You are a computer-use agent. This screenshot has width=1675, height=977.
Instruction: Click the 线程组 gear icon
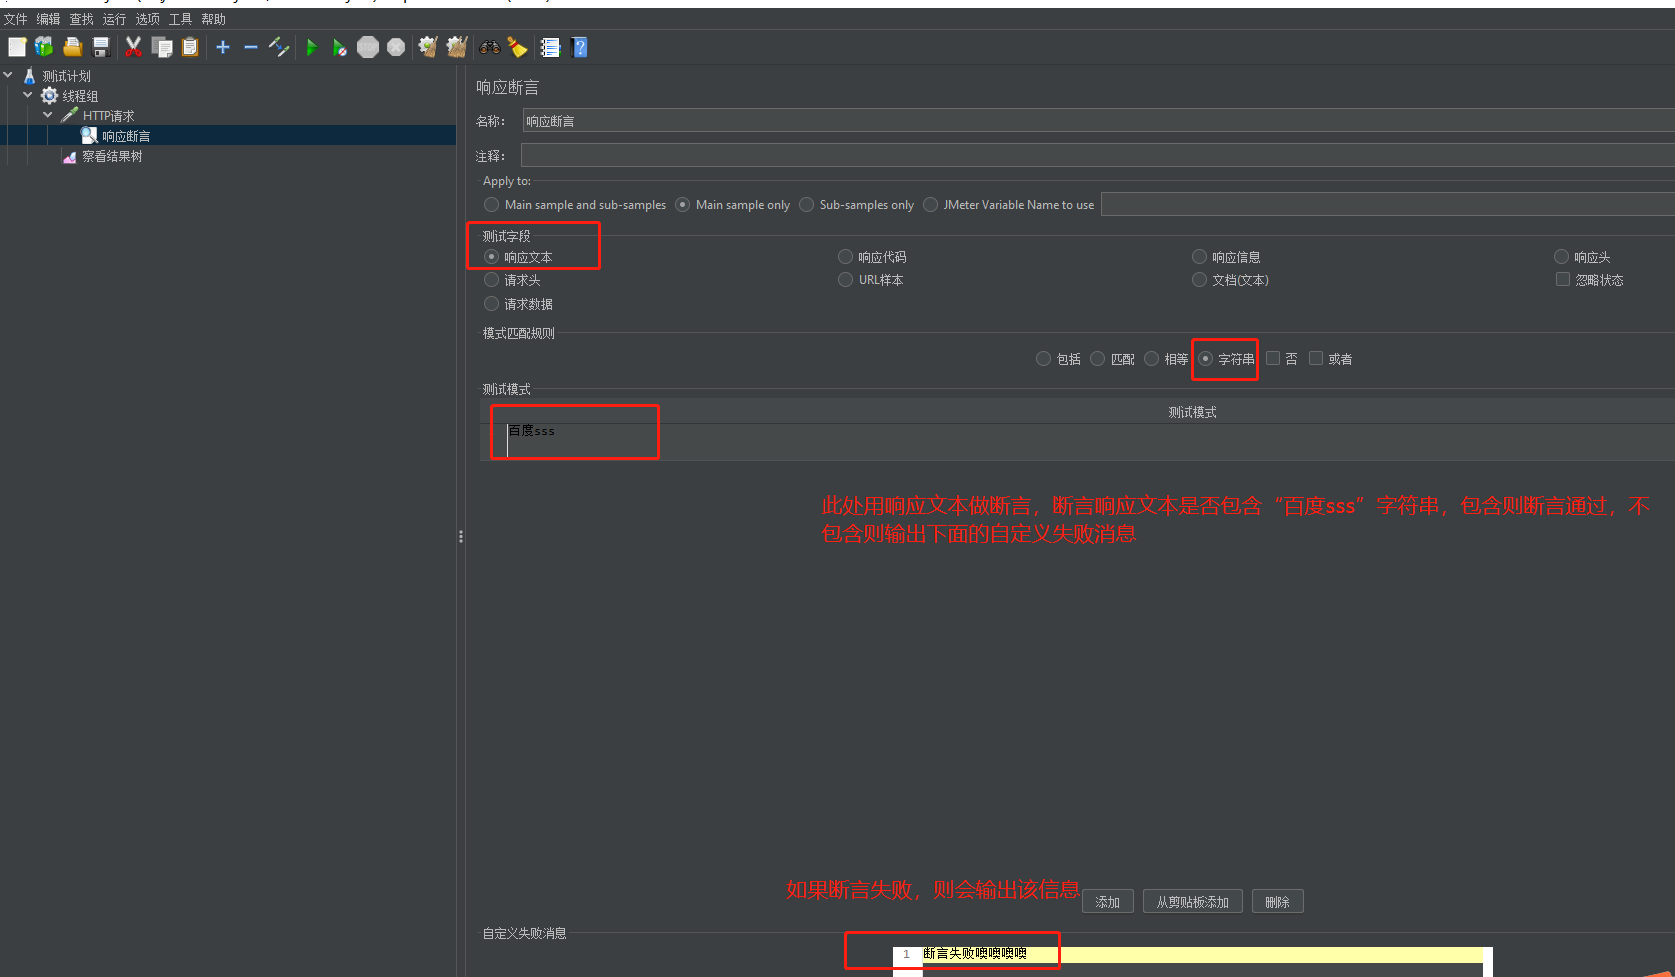click(49, 96)
